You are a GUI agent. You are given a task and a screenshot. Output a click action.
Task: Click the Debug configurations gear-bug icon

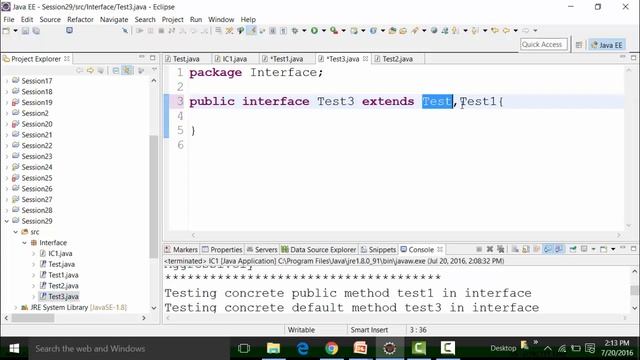[294, 31]
